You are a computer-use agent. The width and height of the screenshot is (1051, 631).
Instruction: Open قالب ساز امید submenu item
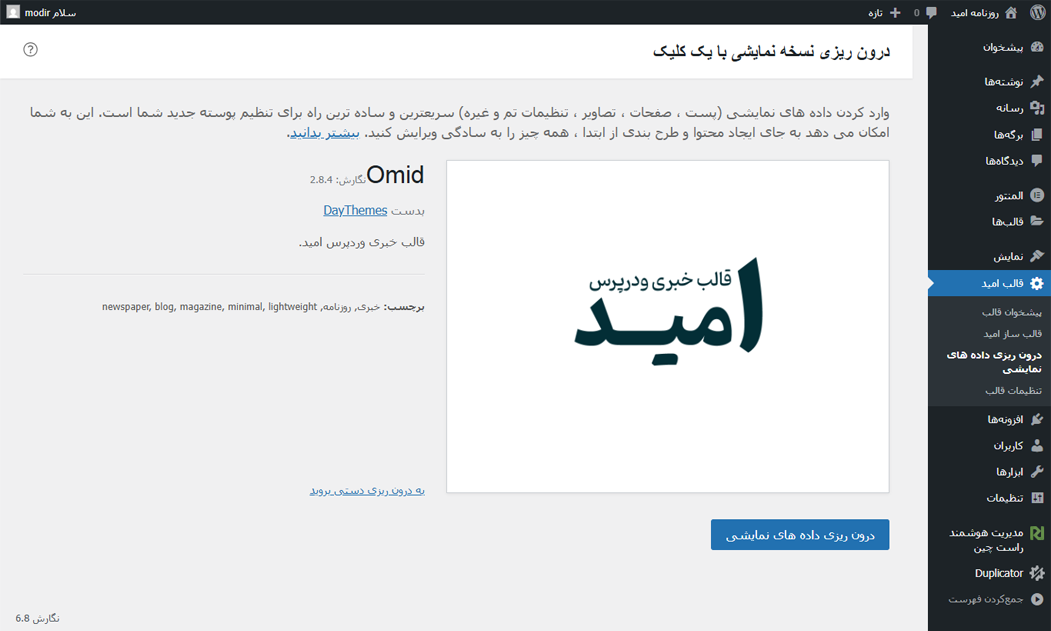point(1013,333)
